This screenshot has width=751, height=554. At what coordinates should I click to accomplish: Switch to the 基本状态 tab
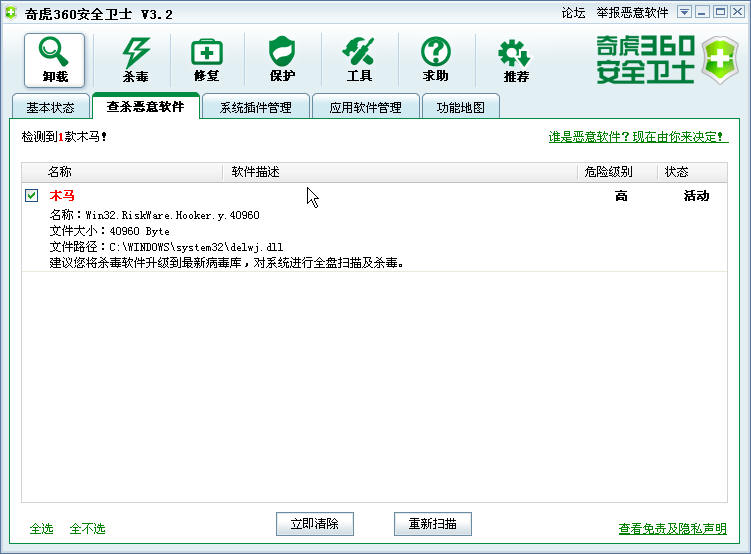click(x=50, y=106)
